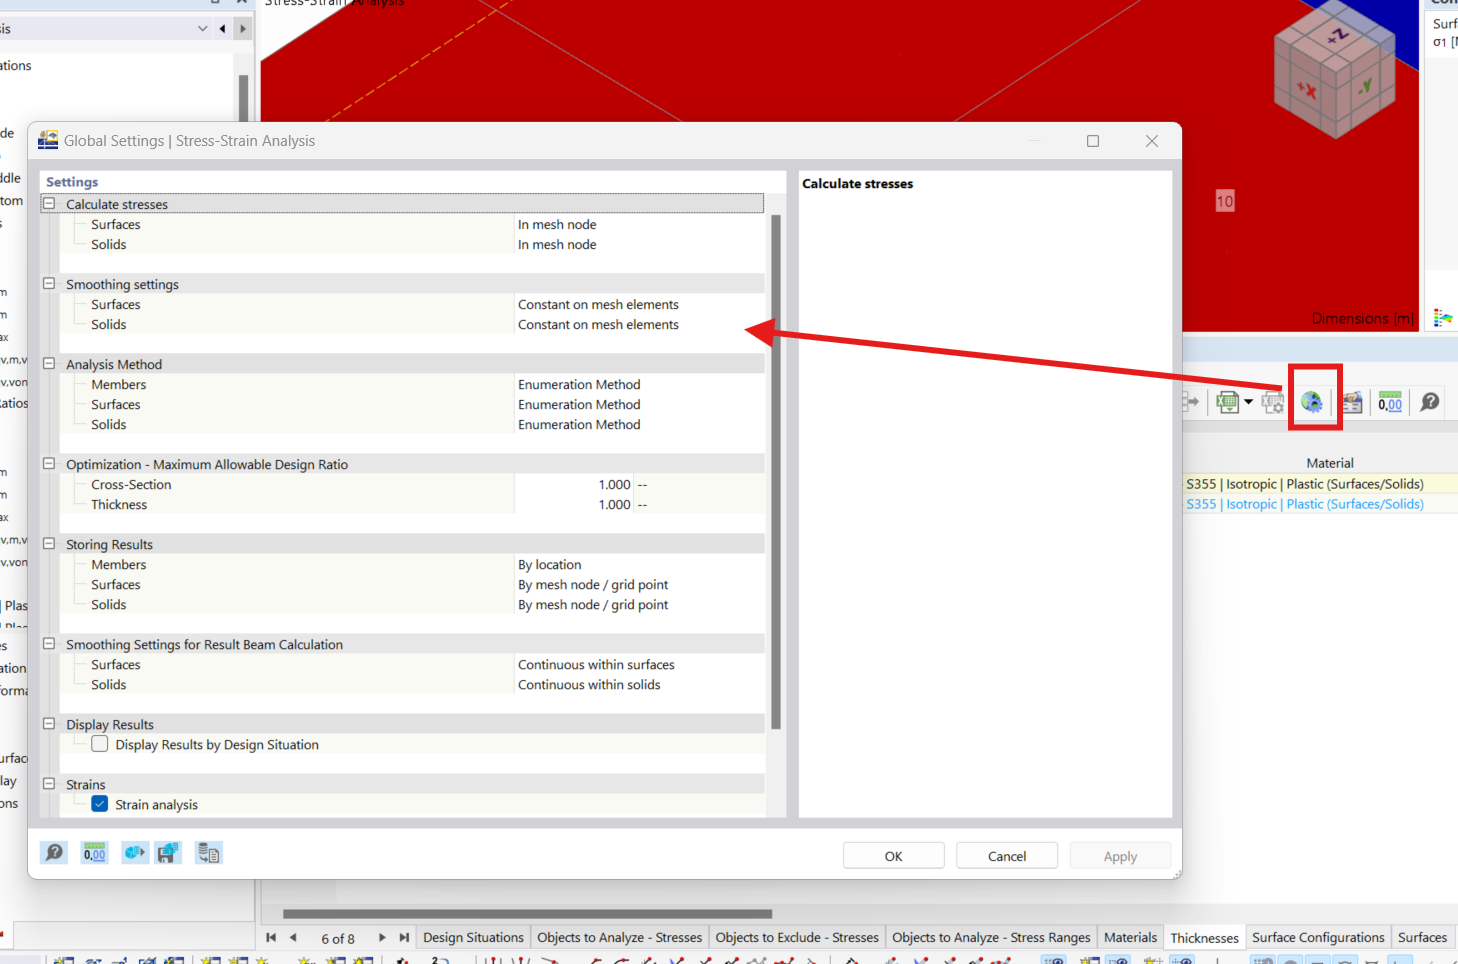Select the Cross-Section design ratio value field
The image size is (1458, 964).
click(574, 485)
